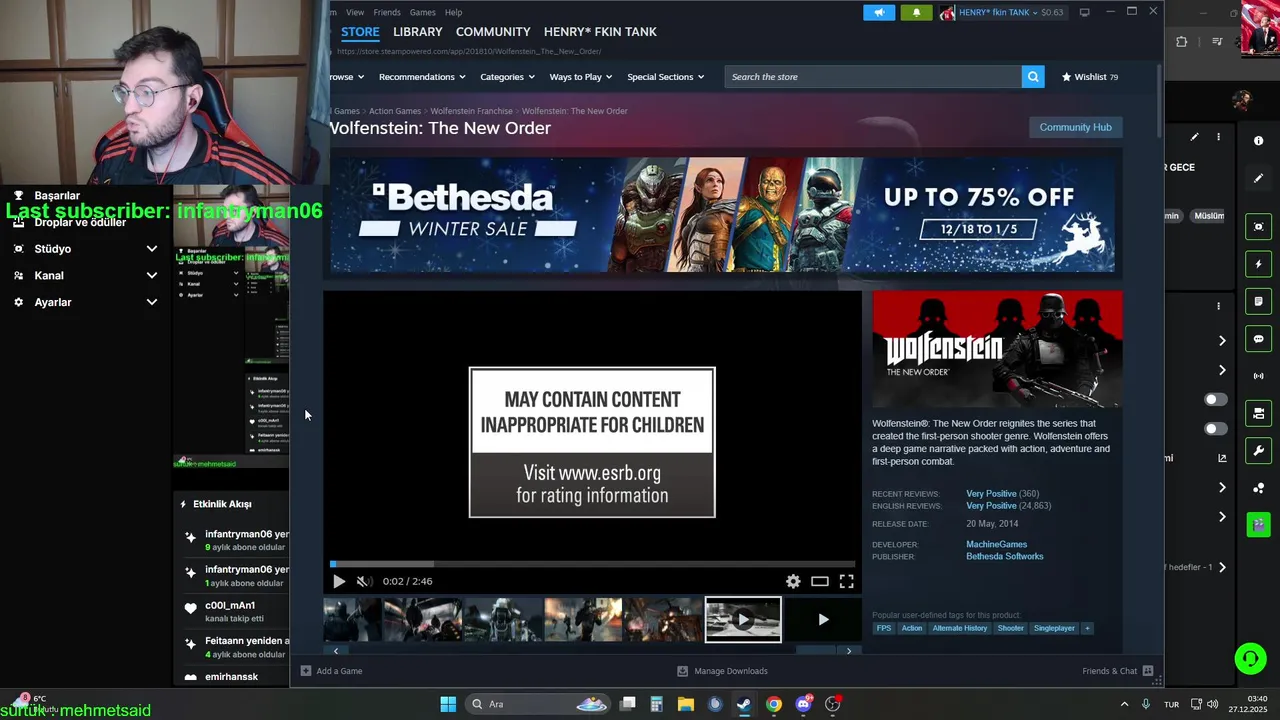Open the Steam notifications bell
Screen dimensions: 1280x720
click(x=916, y=12)
